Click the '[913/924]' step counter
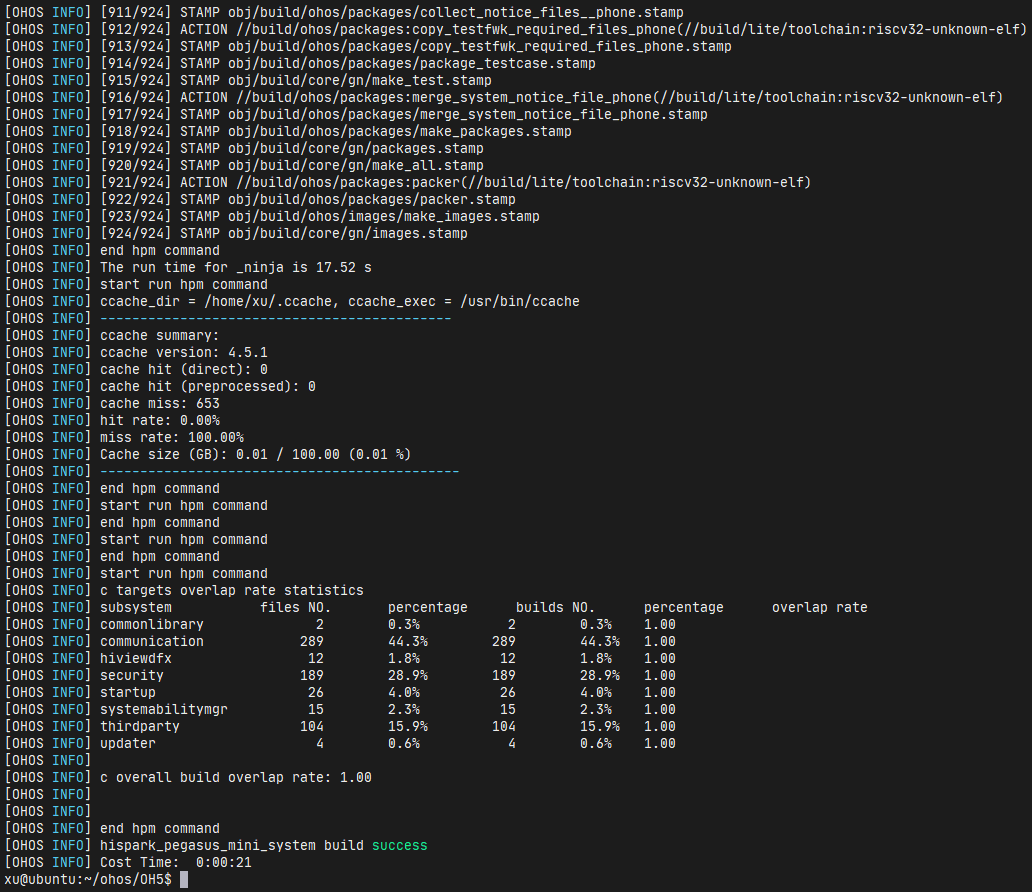Screen dimensions: 1032x892 136,46
